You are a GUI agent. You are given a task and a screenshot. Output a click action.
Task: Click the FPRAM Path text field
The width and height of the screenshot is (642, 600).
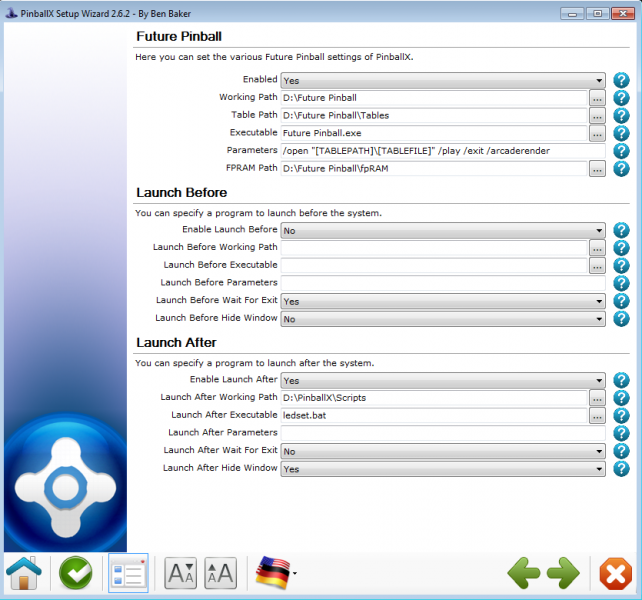[x=434, y=168]
